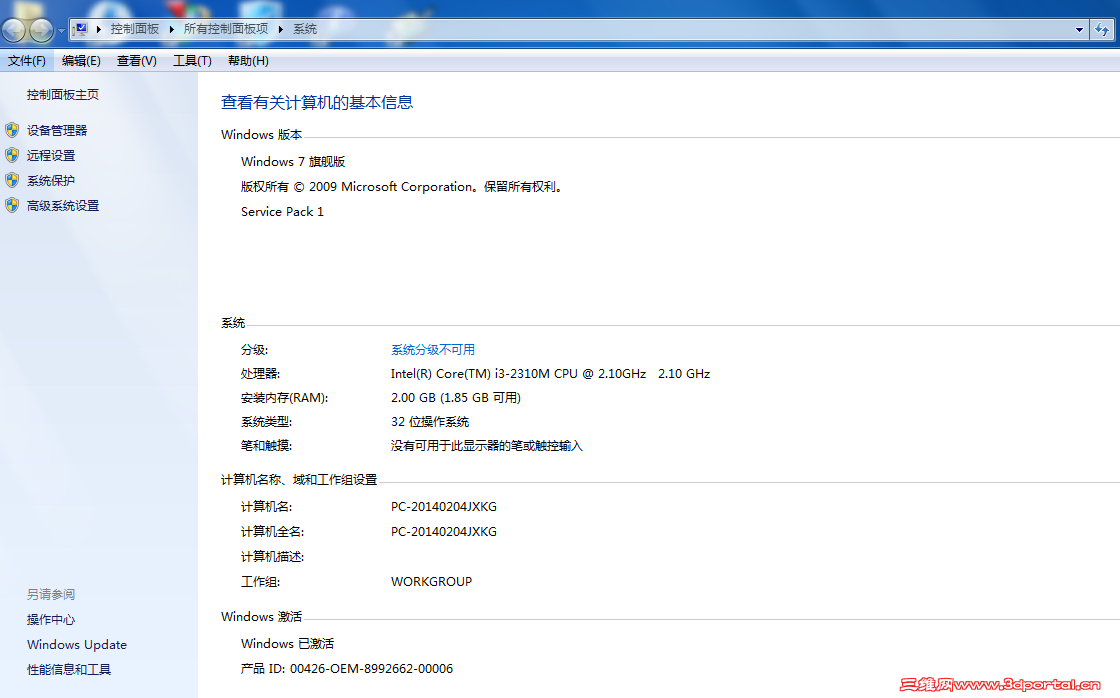Click Windows 已激活 status text
Screen dimensions: 1120x698
tap(287, 644)
